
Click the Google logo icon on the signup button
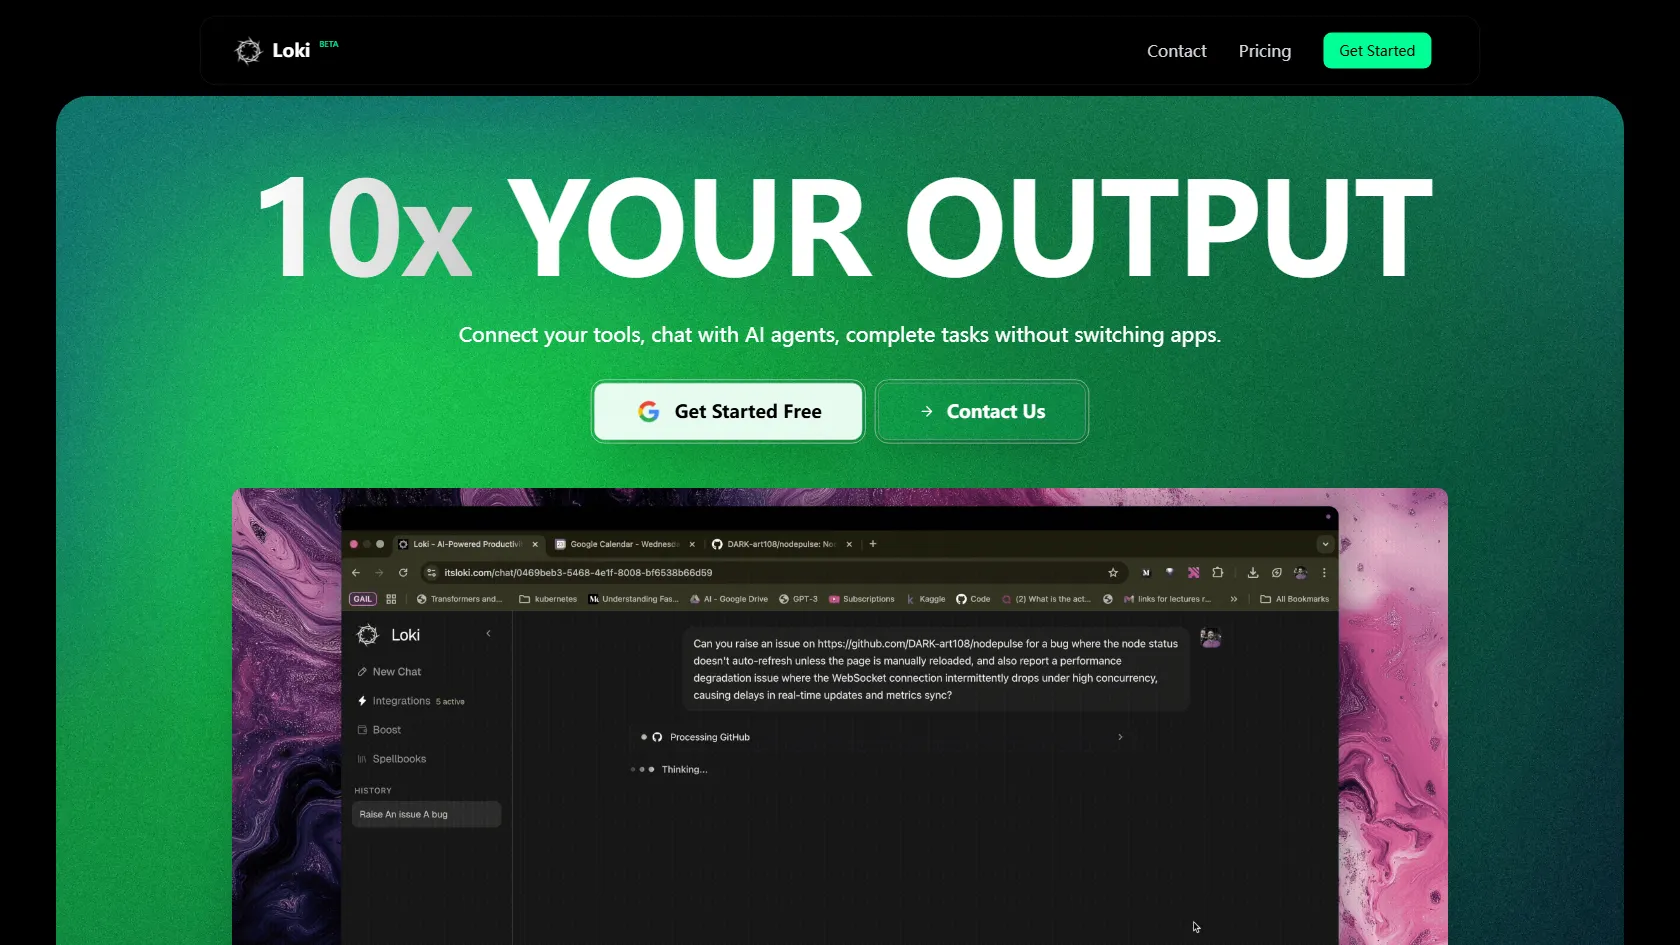point(649,411)
